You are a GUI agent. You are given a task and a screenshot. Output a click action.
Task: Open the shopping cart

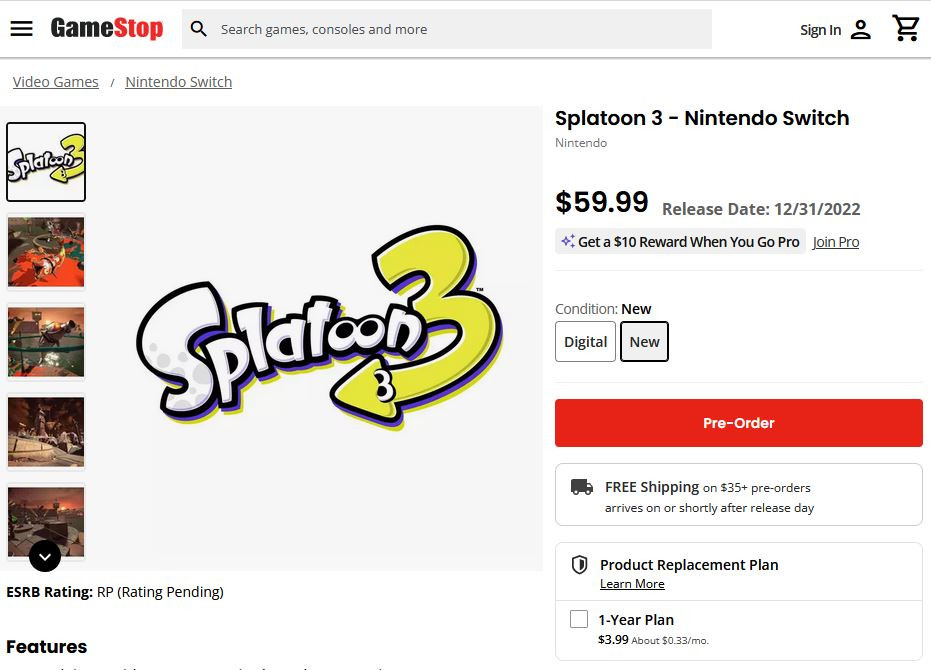906,29
